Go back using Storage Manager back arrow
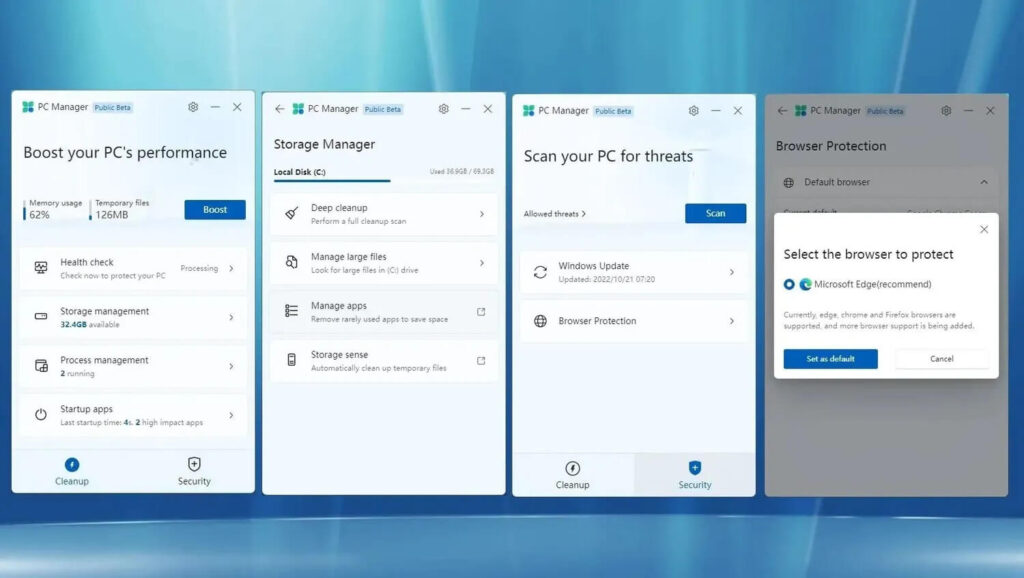This screenshot has width=1024, height=578. [279, 109]
